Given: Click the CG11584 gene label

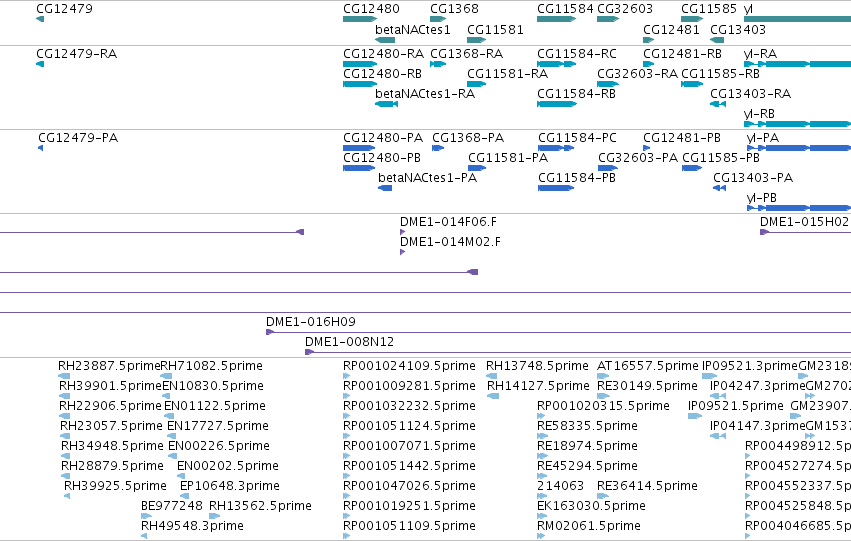Looking at the screenshot, I should point(565,9).
